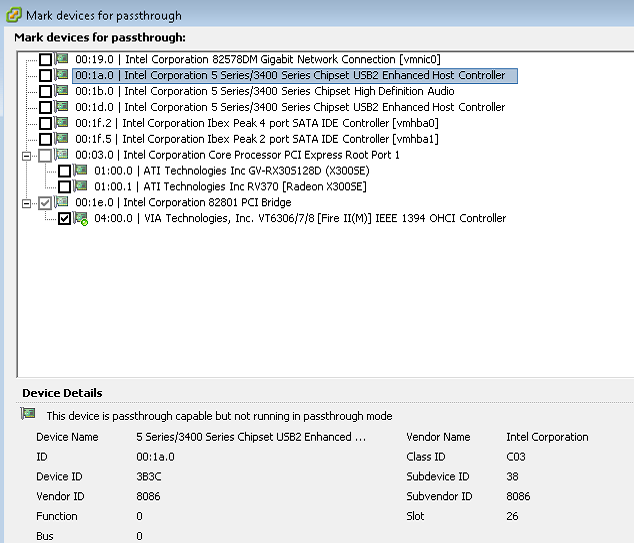Image resolution: width=634 pixels, height=543 pixels.
Task: Check the box for 00:1b.0 High Definition Audio
Action: tap(45, 91)
